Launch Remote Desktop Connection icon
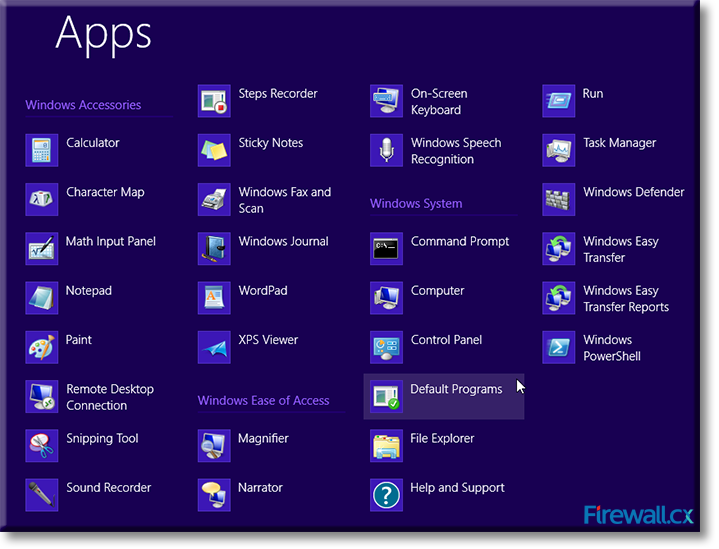 (x=42, y=396)
